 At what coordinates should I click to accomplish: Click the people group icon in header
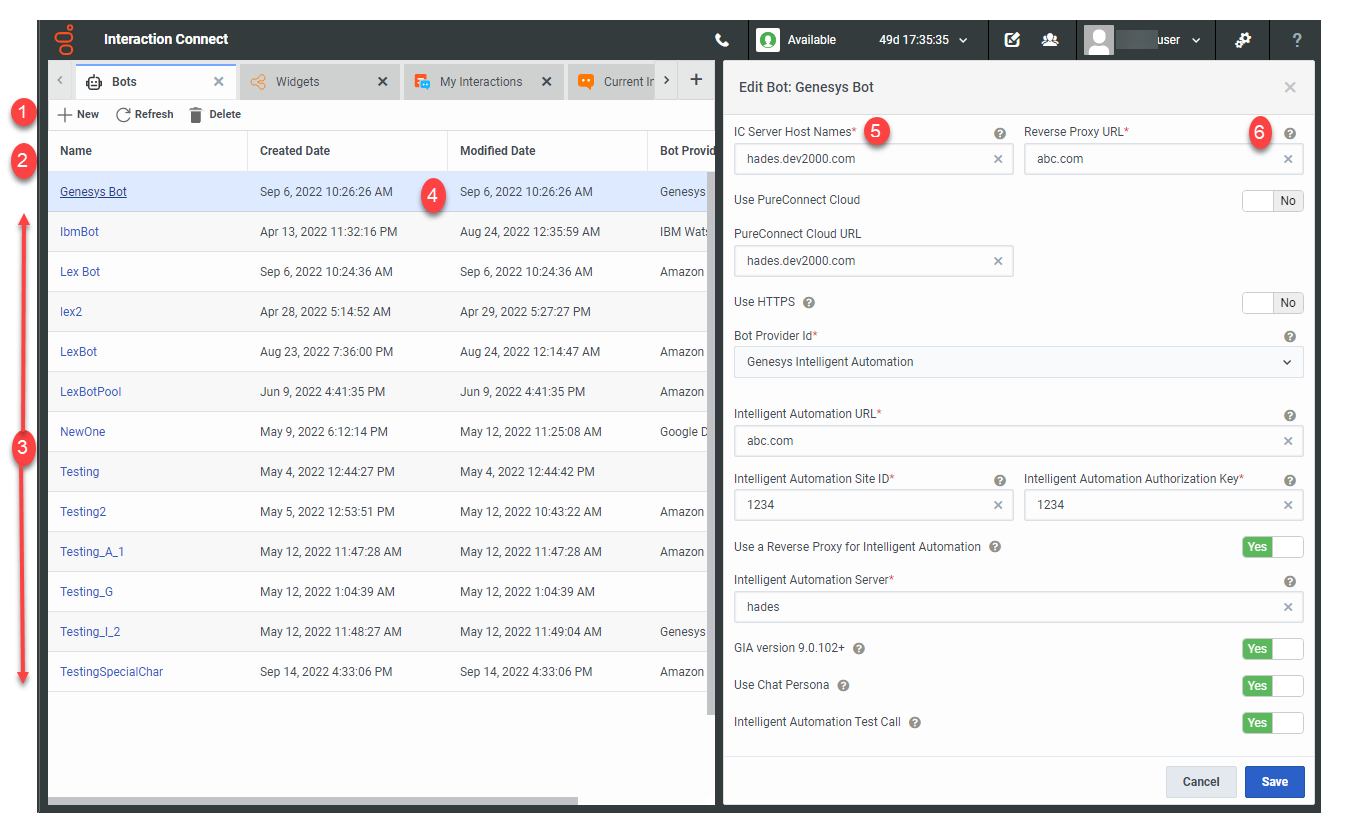click(1050, 40)
